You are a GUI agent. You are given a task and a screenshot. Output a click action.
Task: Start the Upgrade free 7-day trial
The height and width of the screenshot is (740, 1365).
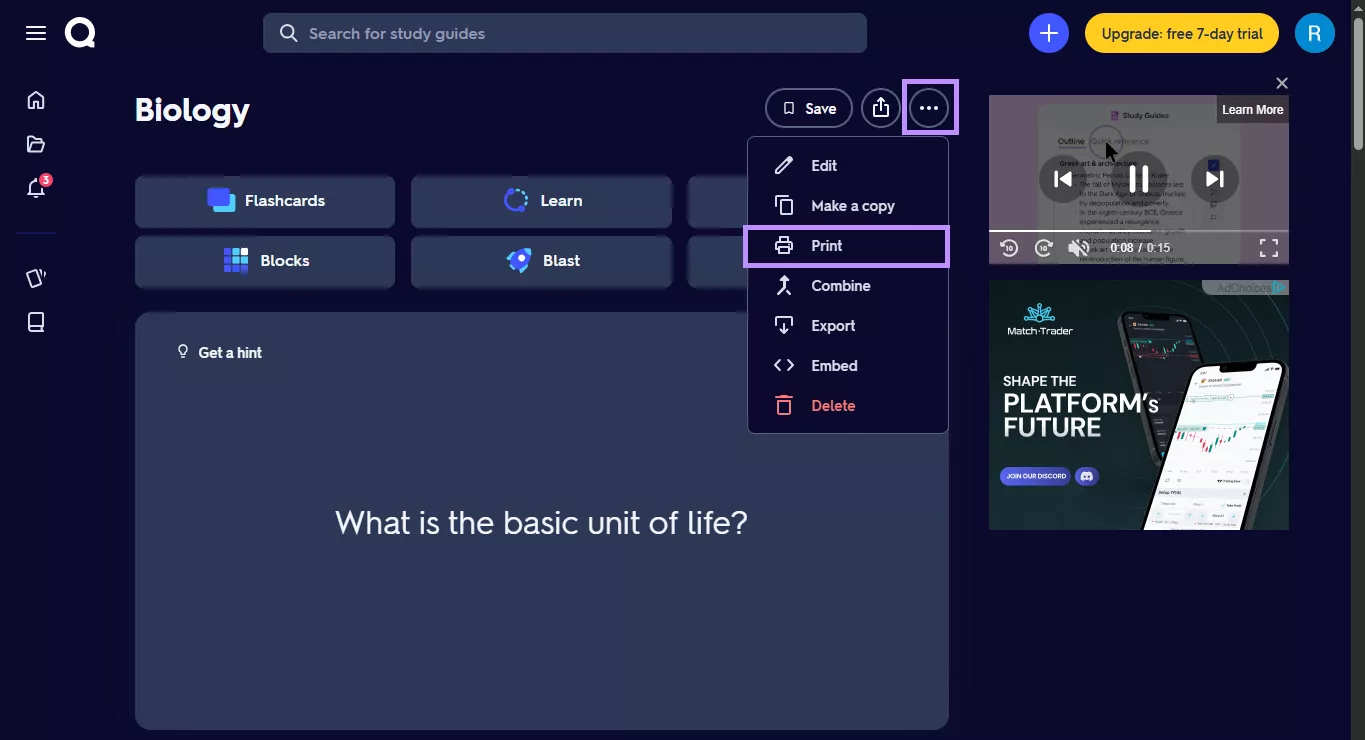[1181, 33]
